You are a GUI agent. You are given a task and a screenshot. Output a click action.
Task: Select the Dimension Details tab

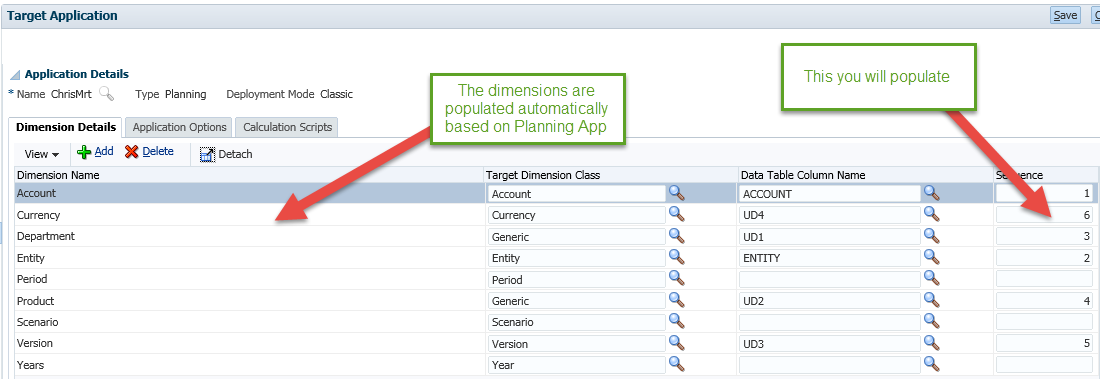click(x=66, y=127)
